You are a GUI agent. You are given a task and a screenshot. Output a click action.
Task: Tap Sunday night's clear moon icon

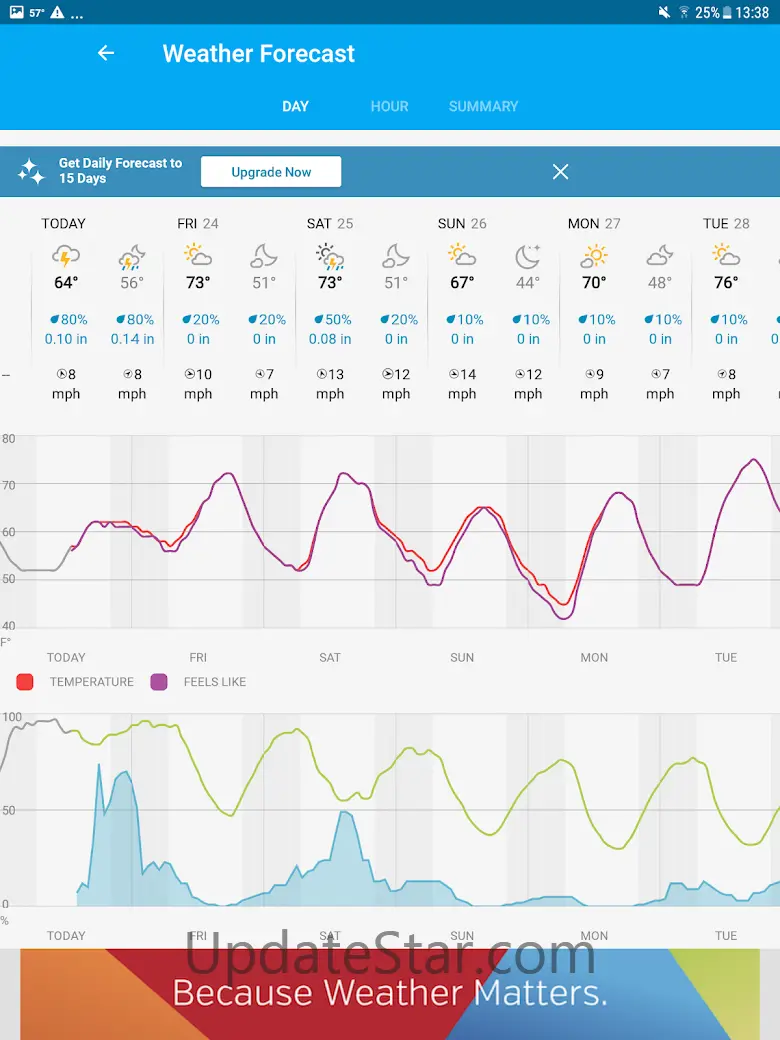528,256
